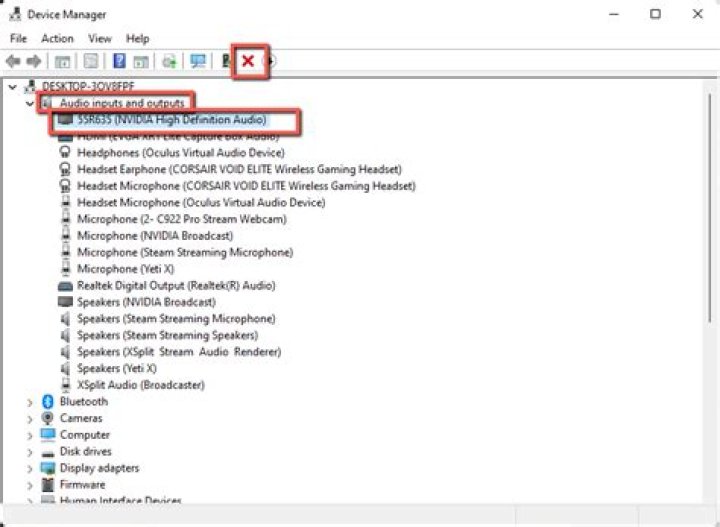The image size is (720, 527).
Task: Select XSplit Audio (Broadcaster) device
Action: tap(141, 385)
